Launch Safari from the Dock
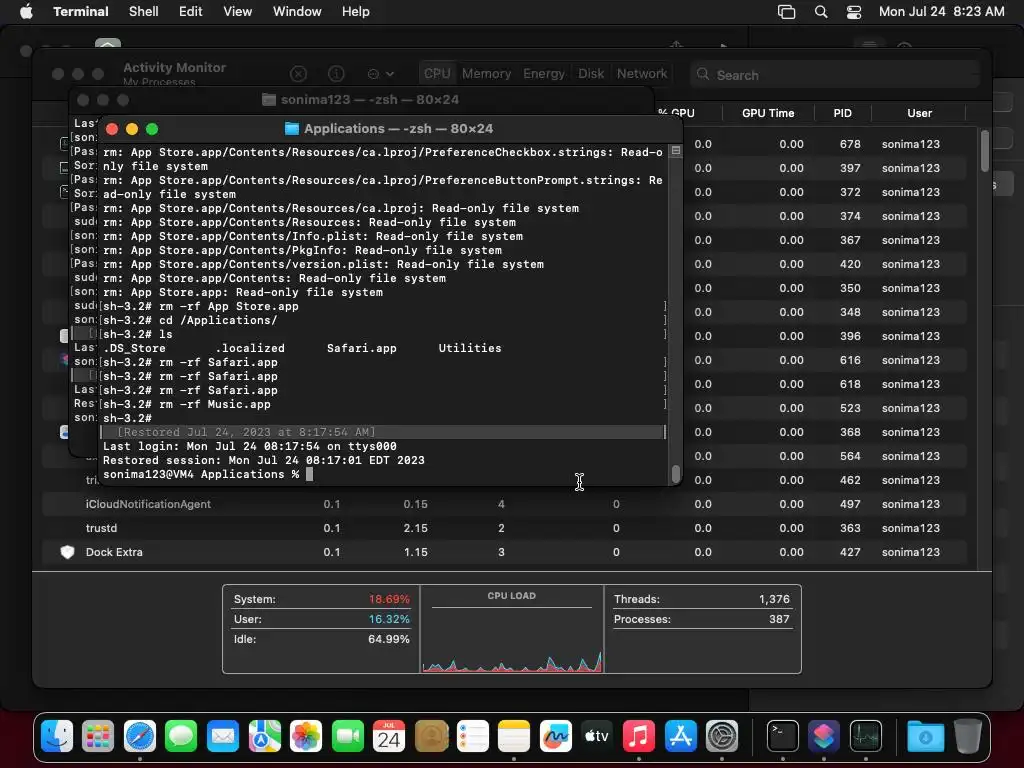 [140, 736]
